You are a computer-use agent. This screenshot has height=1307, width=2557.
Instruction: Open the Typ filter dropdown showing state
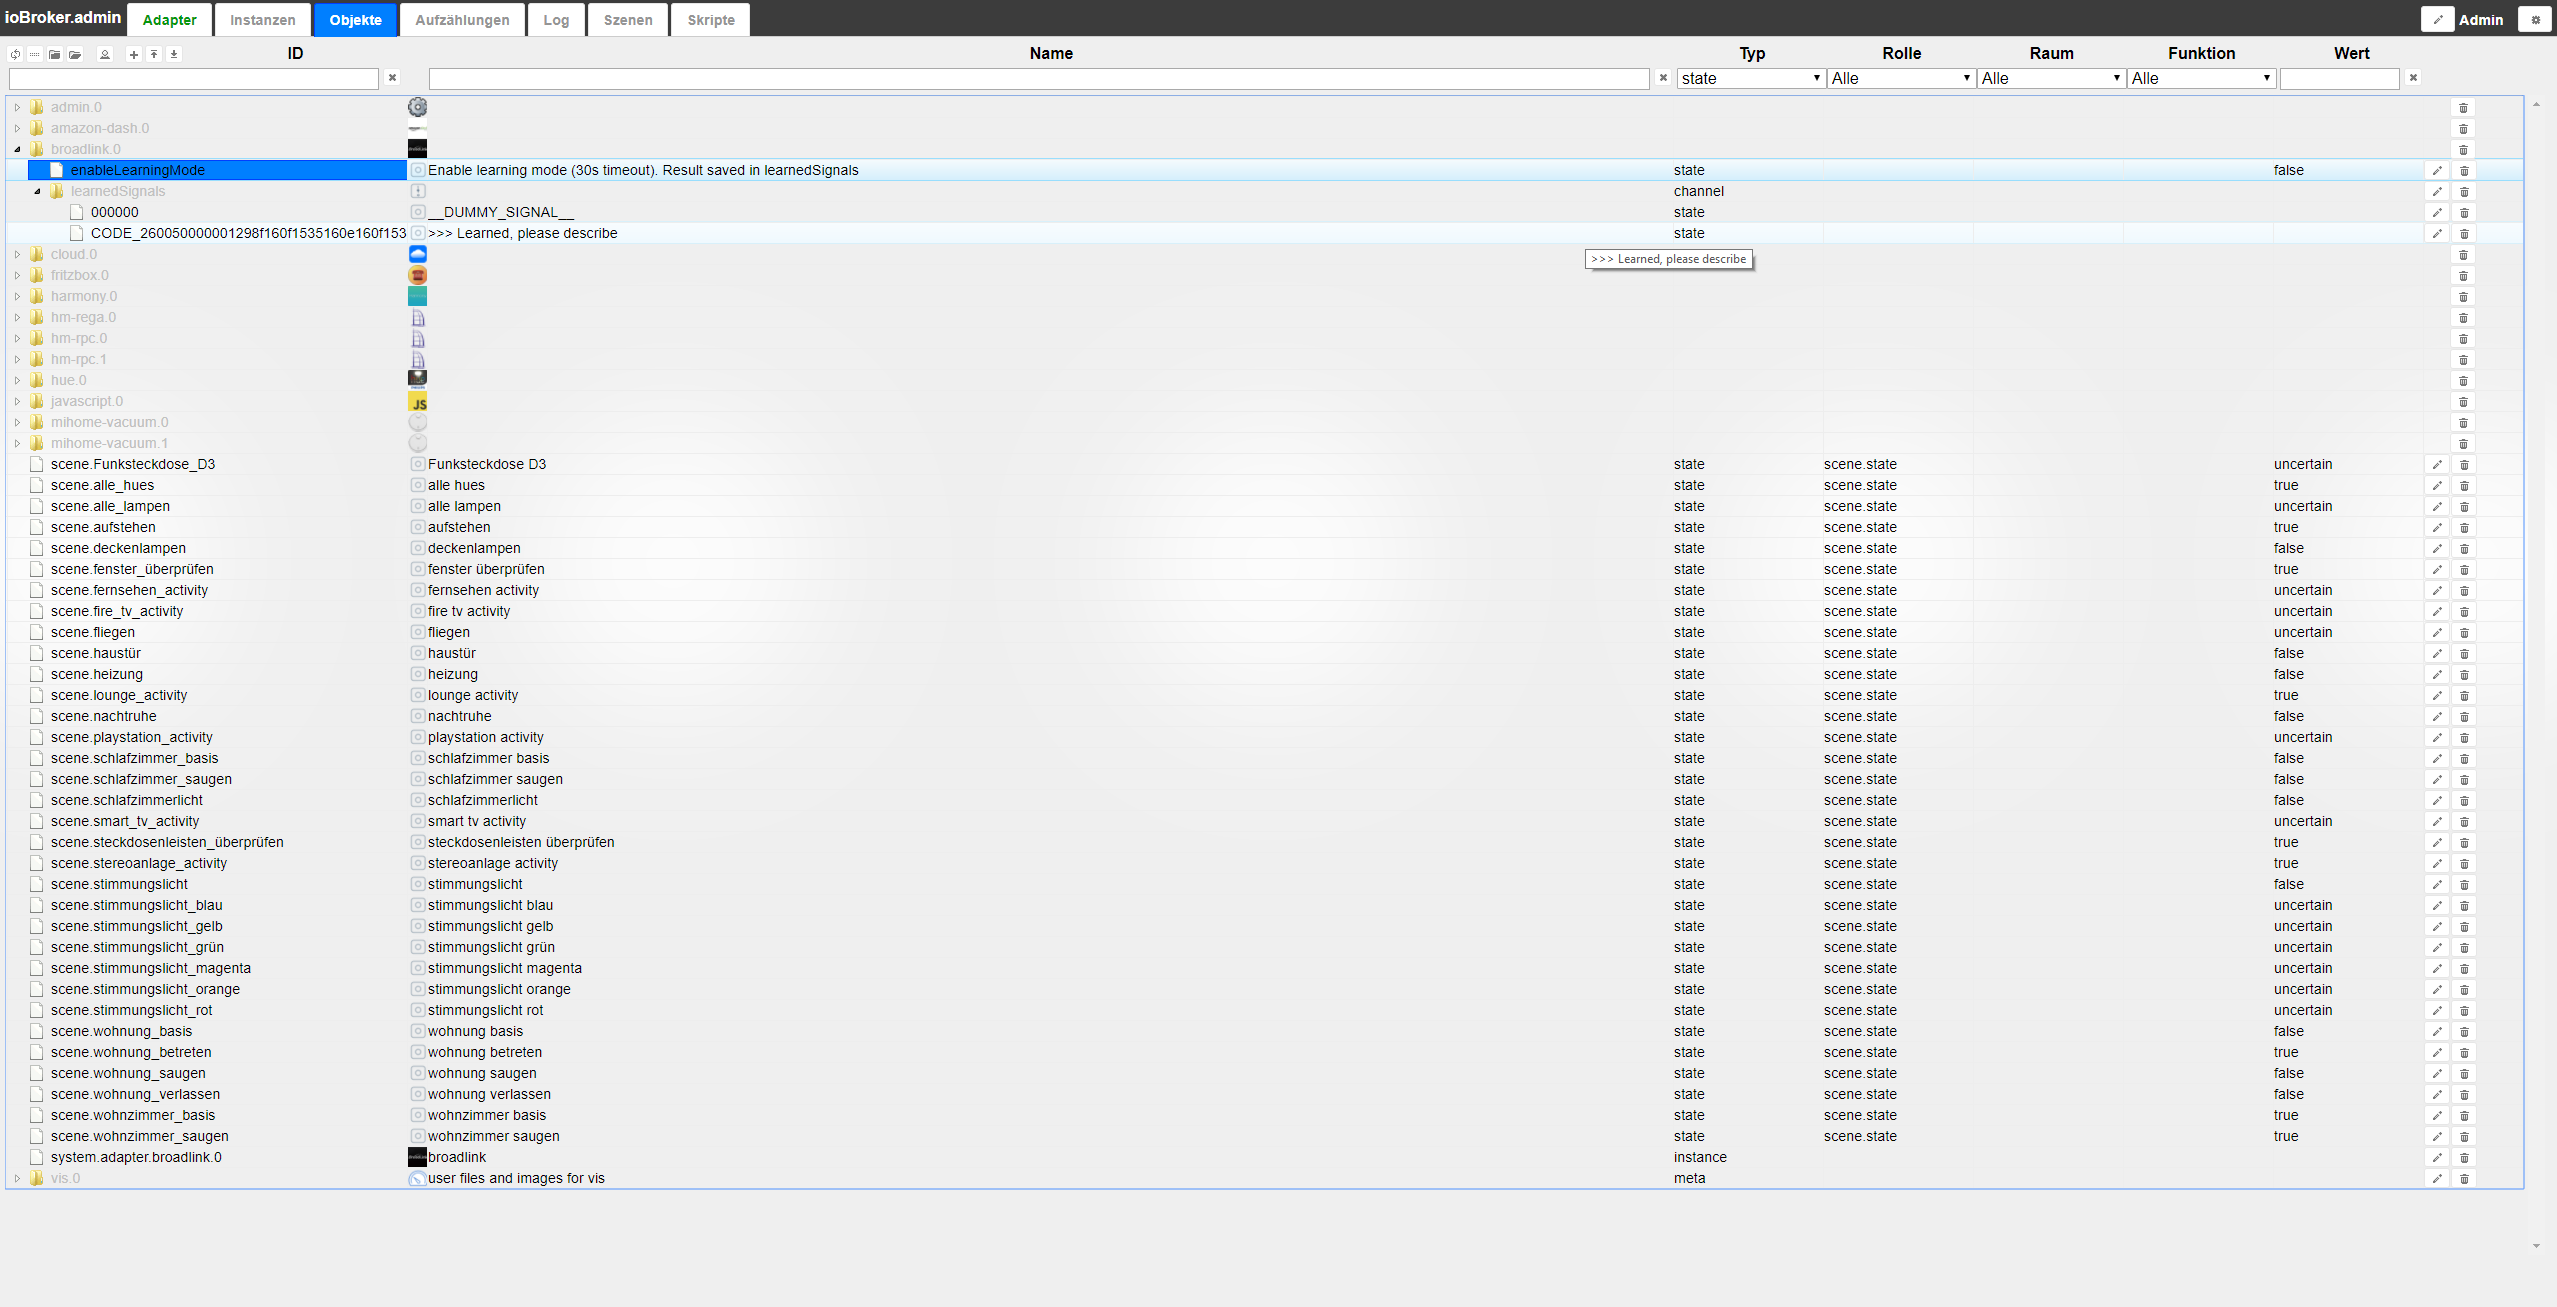1751,78
